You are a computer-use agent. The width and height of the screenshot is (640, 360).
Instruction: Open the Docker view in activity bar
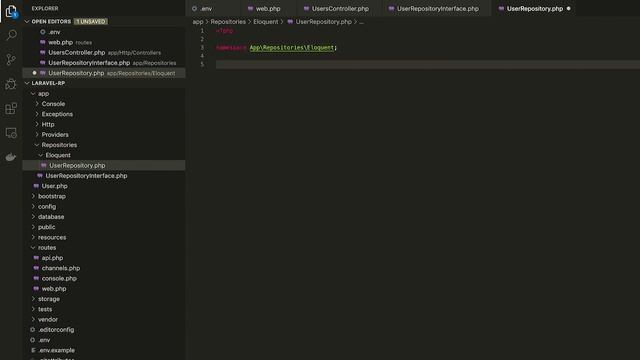point(11,157)
